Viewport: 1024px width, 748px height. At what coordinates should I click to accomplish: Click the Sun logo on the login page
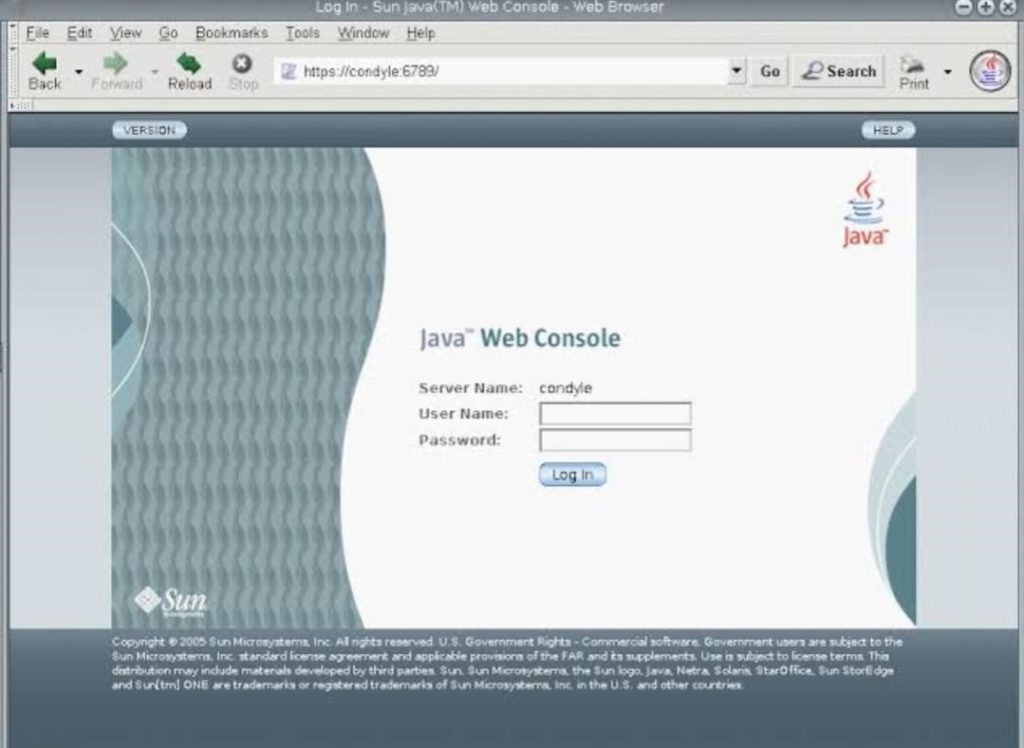(170, 600)
